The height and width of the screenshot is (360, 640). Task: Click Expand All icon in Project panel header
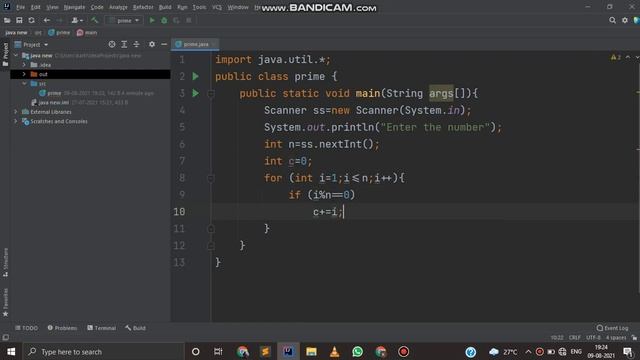click(124, 44)
